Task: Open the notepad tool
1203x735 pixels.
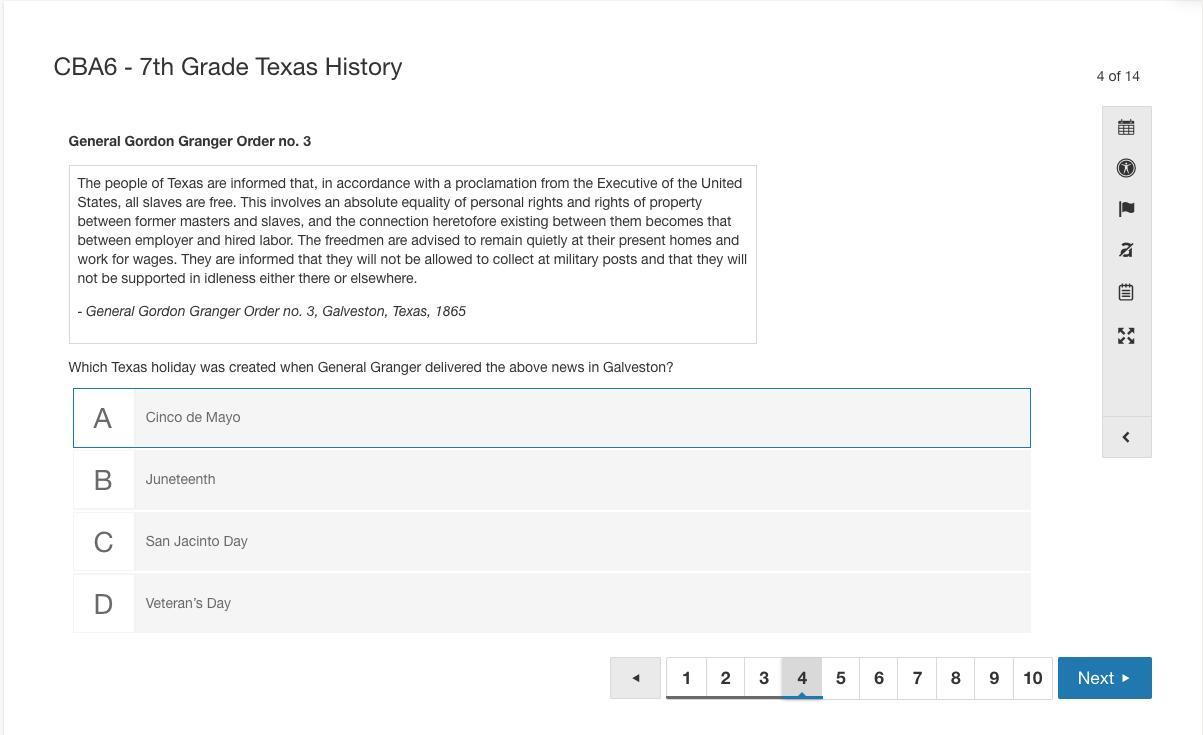Action: click(x=1126, y=292)
